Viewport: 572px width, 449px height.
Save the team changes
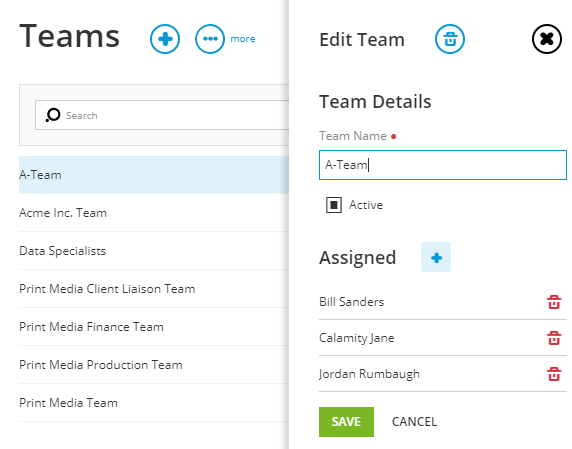pyautogui.click(x=346, y=422)
